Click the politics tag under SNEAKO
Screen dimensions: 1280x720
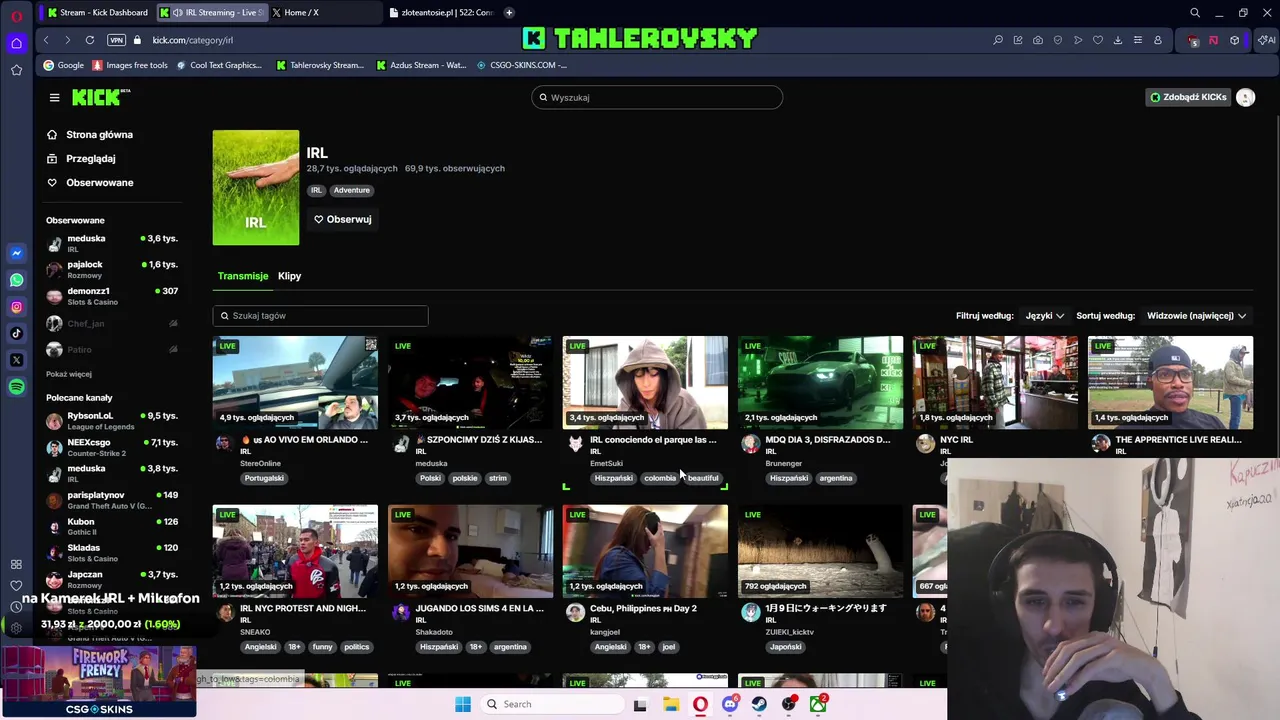357,647
